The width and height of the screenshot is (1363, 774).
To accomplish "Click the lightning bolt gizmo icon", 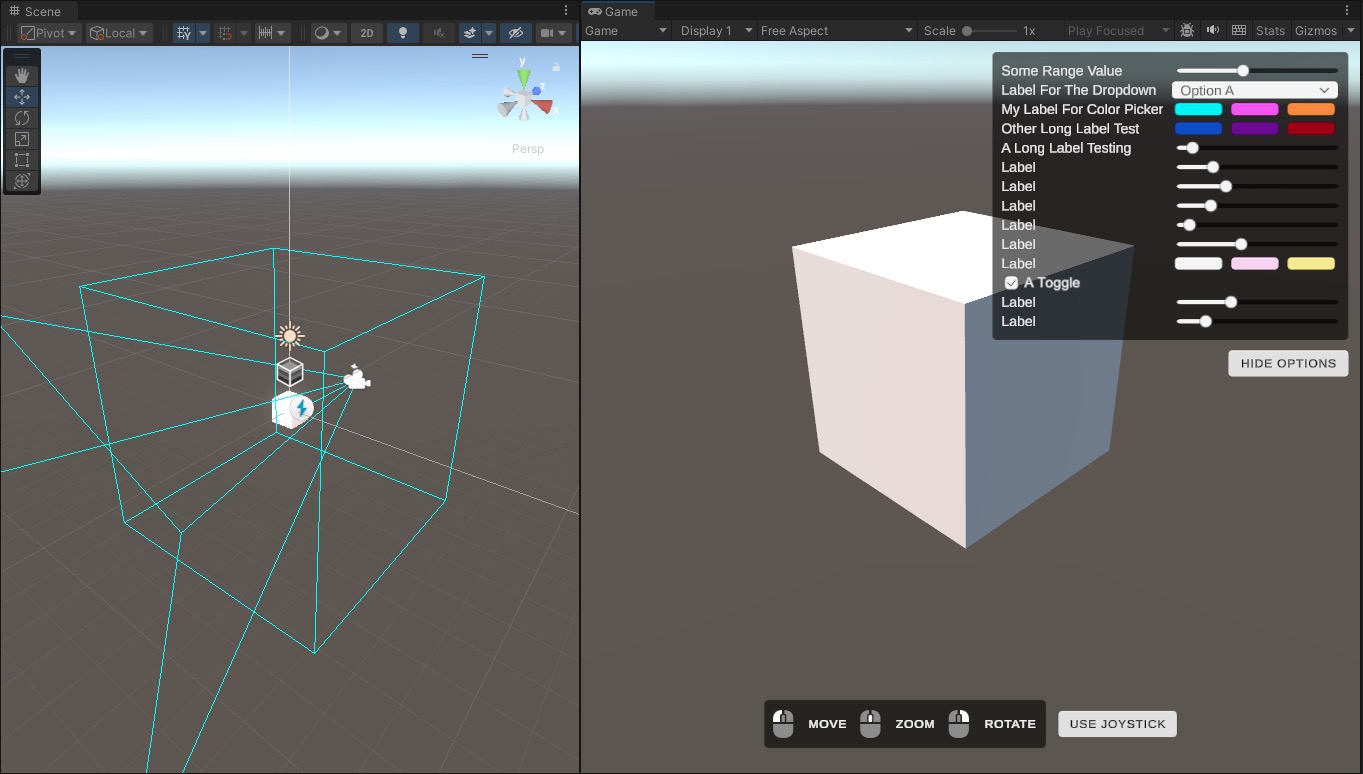I will (x=301, y=408).
